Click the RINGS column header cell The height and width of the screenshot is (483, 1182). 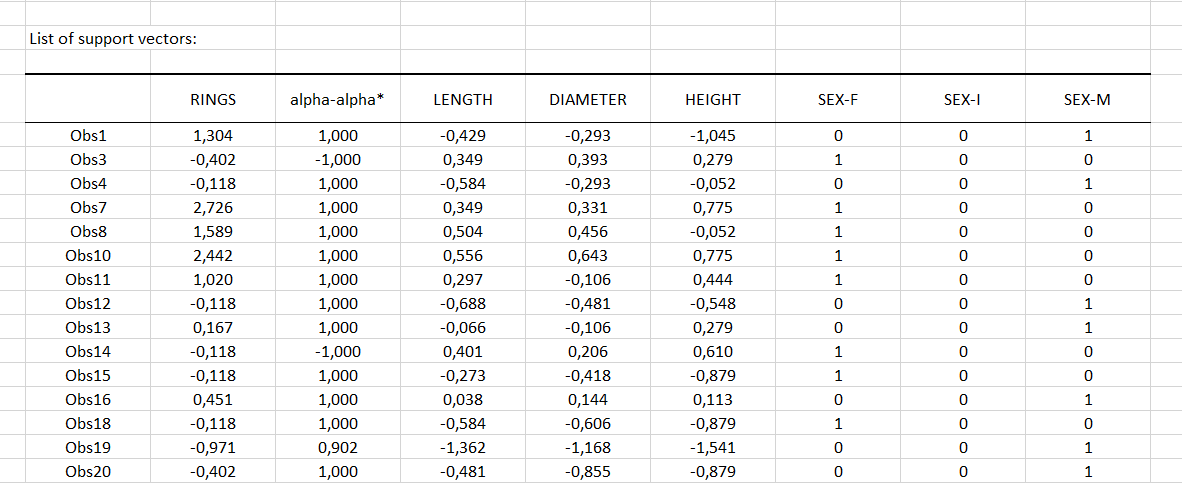pos(213,99)
